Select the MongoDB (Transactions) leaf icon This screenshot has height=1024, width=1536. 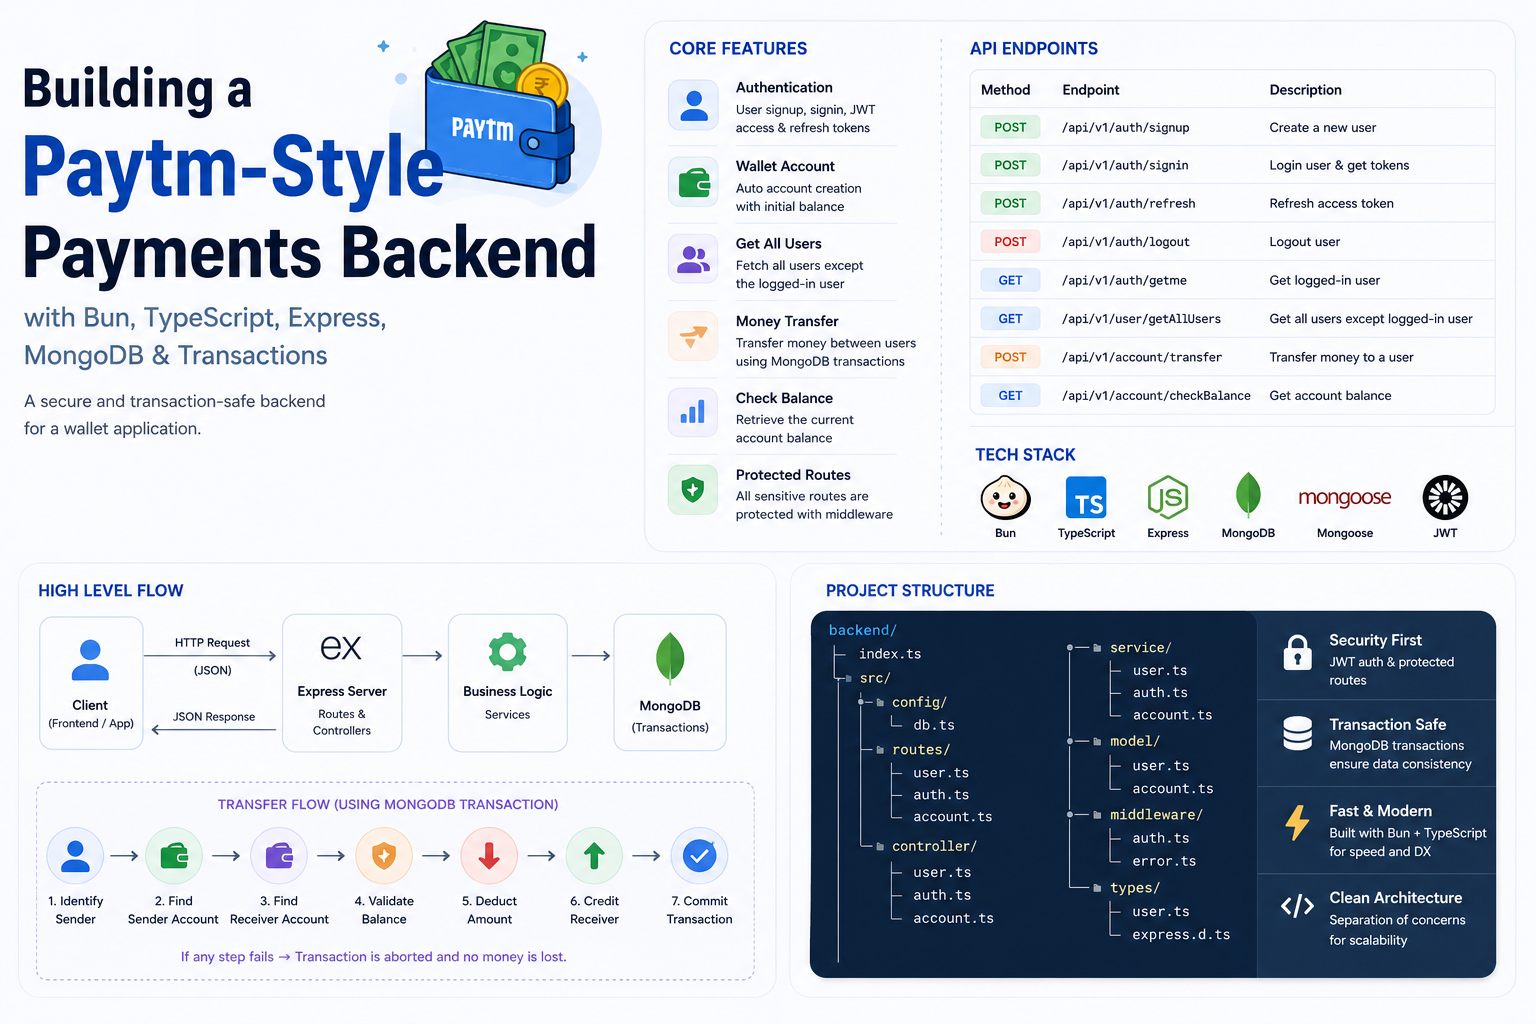coord(670,658)
